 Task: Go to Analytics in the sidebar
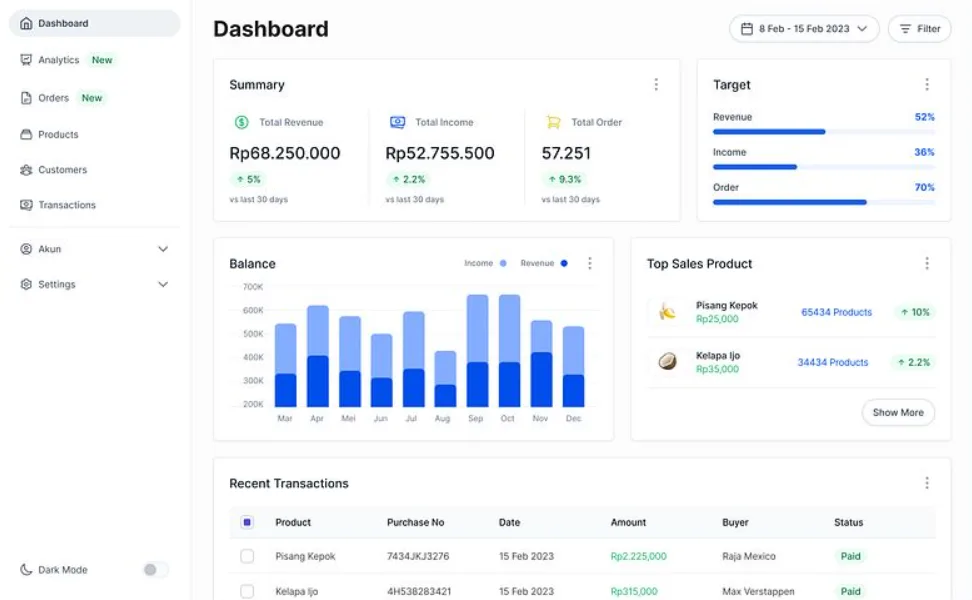(x=59, y=60)
